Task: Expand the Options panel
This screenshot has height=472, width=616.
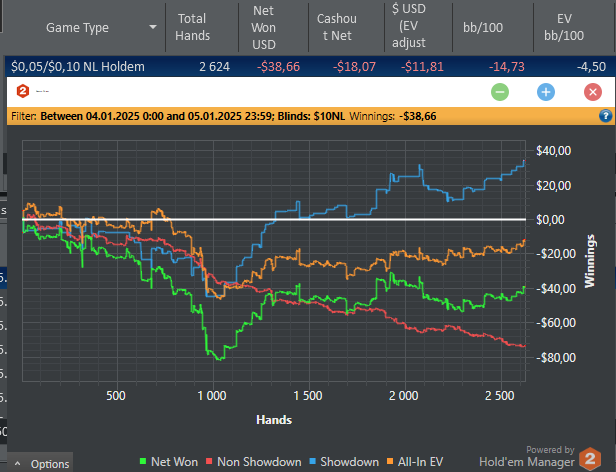Action: (40, 464)
